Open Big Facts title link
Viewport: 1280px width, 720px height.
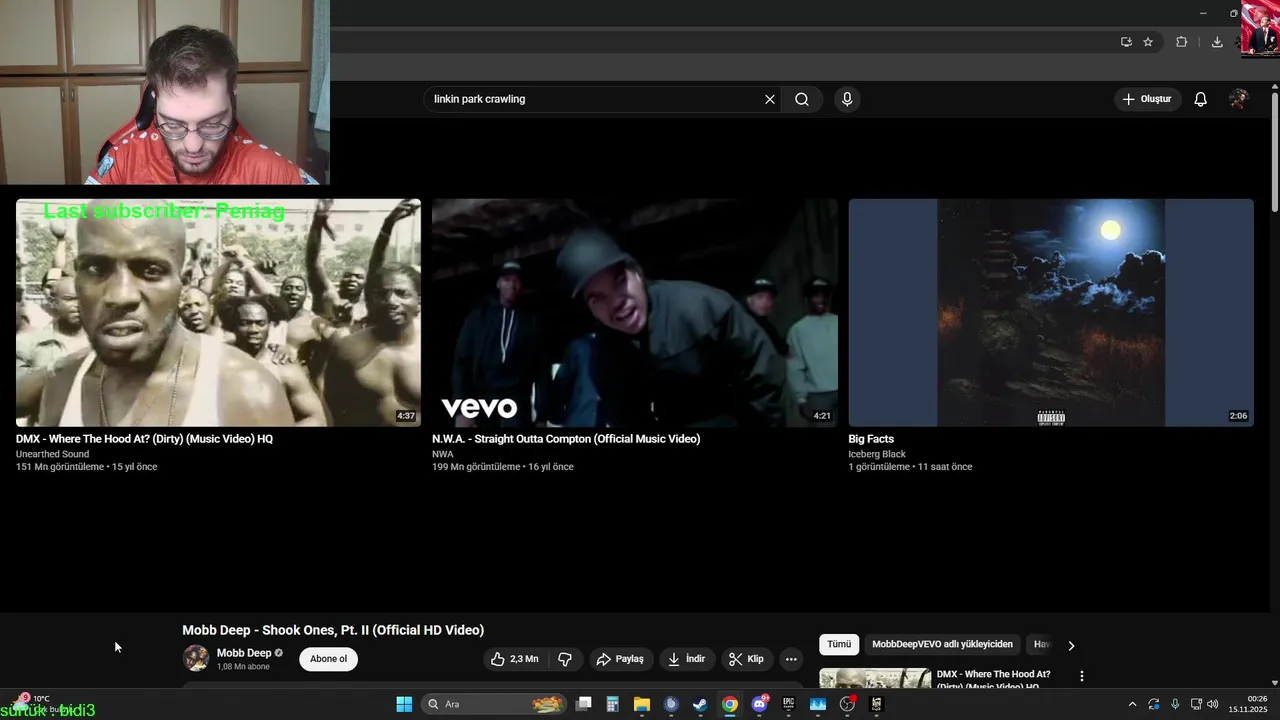pos(871,439)
